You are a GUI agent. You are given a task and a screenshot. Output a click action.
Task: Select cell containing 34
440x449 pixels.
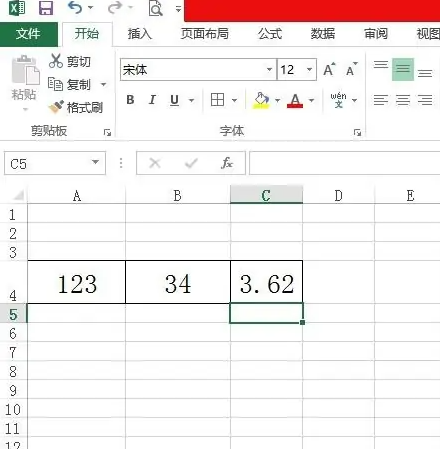pyautogui.click(x=178, y=282)
